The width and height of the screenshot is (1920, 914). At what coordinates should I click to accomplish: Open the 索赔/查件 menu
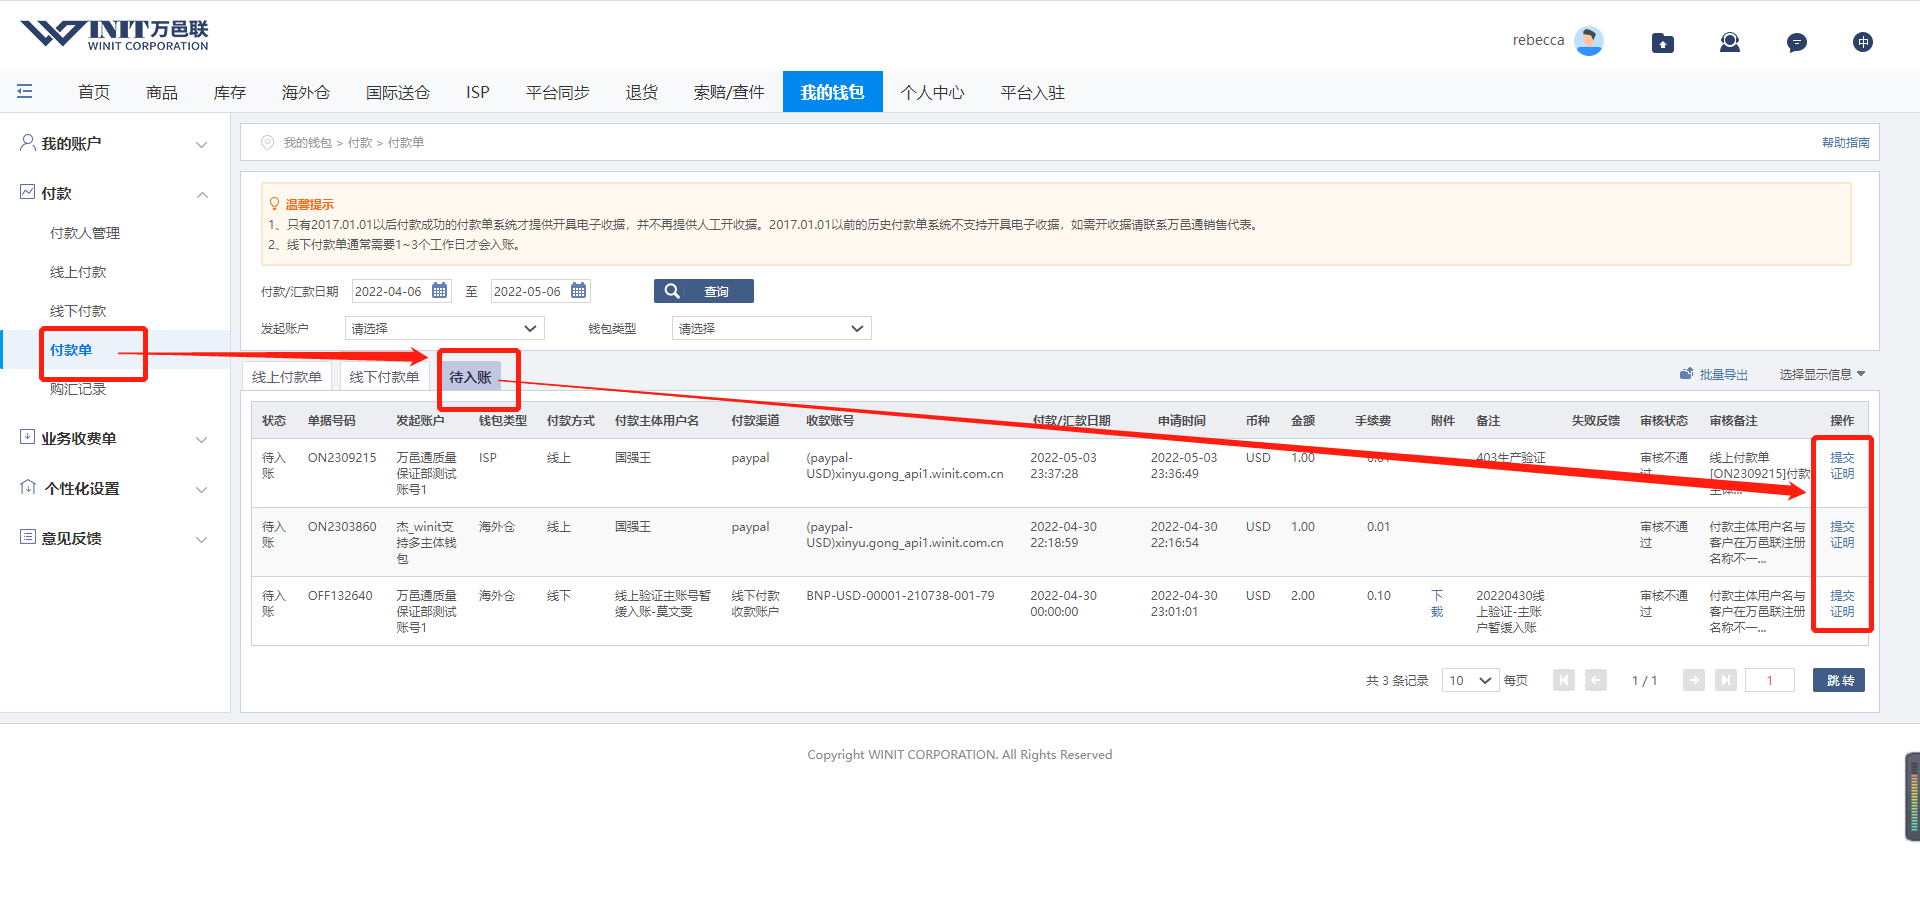click(x=729, y=92)
